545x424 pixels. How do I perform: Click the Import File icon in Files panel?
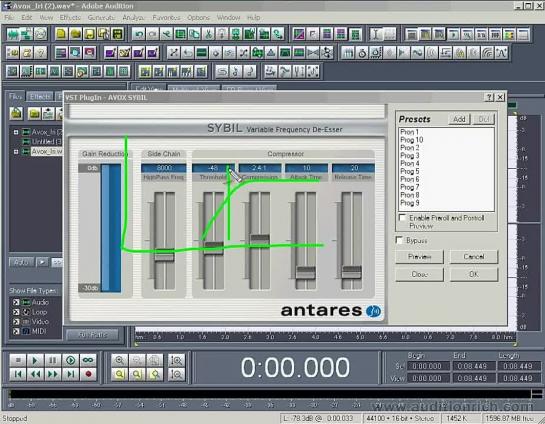pyautogui.click(x=16, y=113)
